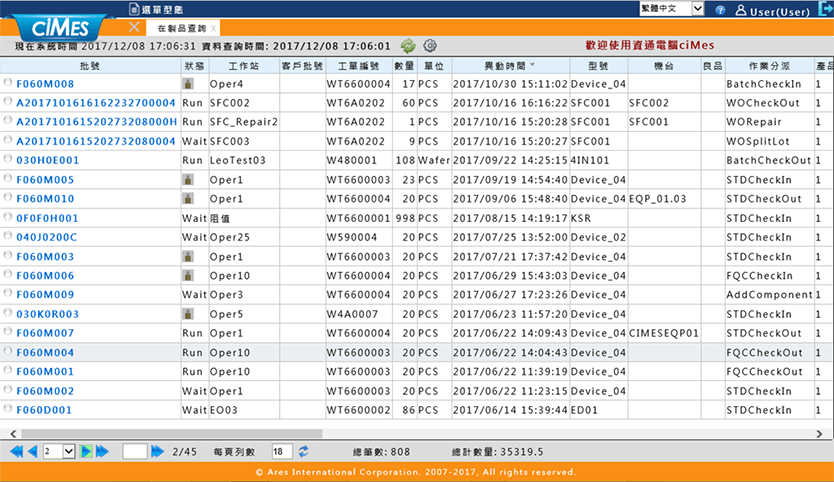Open lot link 030K0R003

pos(47,314)
